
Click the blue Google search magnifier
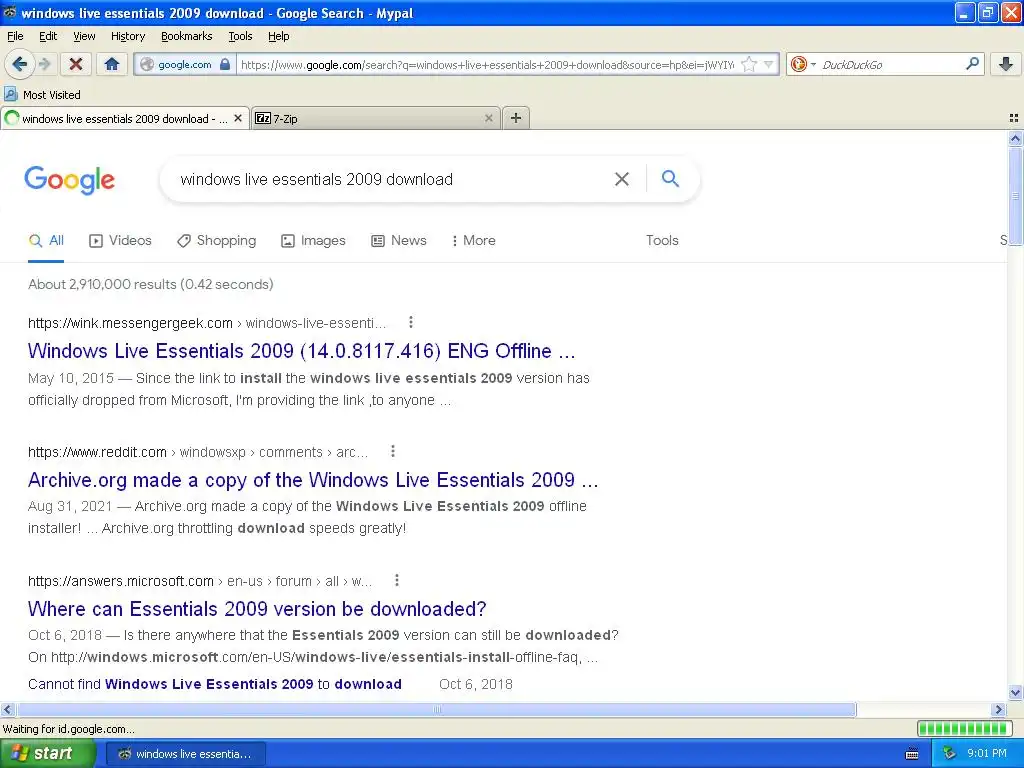670,178
